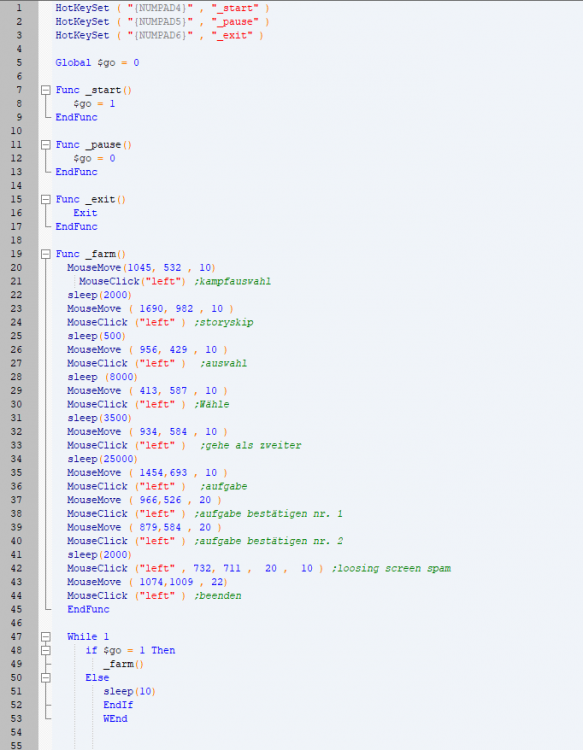Click the "_exit" string in third HotKeySet
Viewport: 583px width, 750px height.
tap(231, 35)
